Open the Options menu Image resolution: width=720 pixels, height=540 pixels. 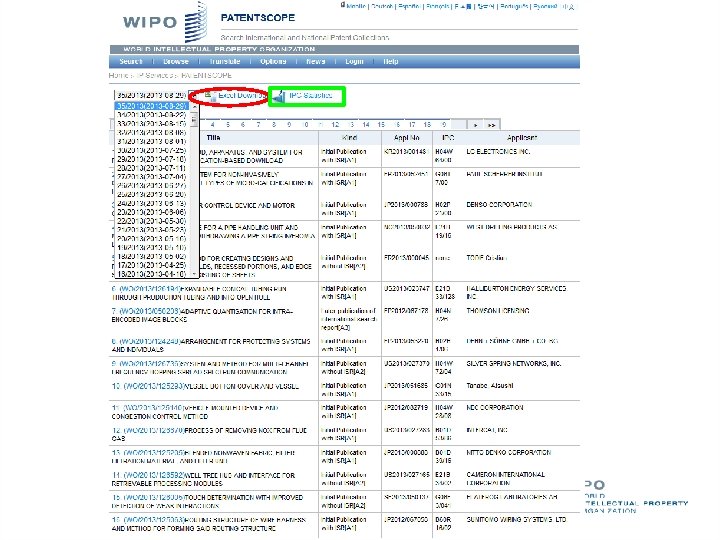pyautogui.click(x=273, y=62)
